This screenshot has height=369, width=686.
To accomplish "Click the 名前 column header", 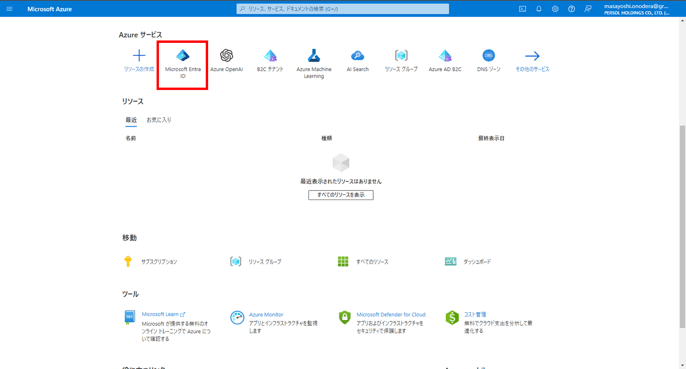I will (x=131, y=138).
